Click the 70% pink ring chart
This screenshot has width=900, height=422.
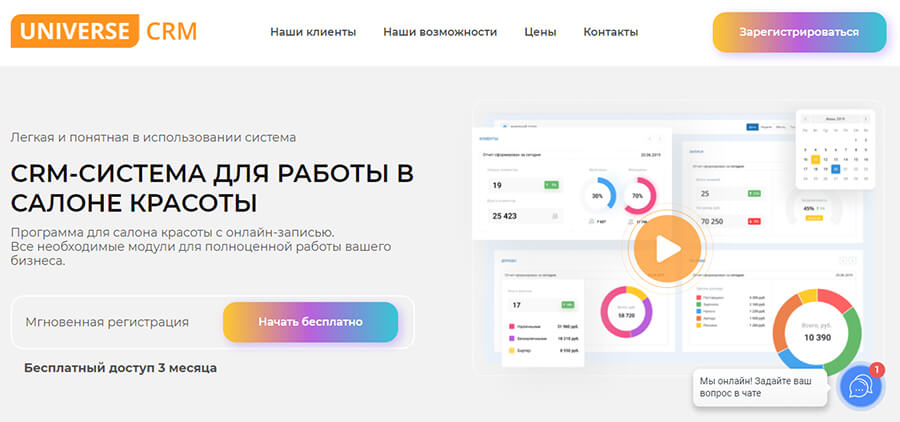pyautogui.click(x=638, y=196)
